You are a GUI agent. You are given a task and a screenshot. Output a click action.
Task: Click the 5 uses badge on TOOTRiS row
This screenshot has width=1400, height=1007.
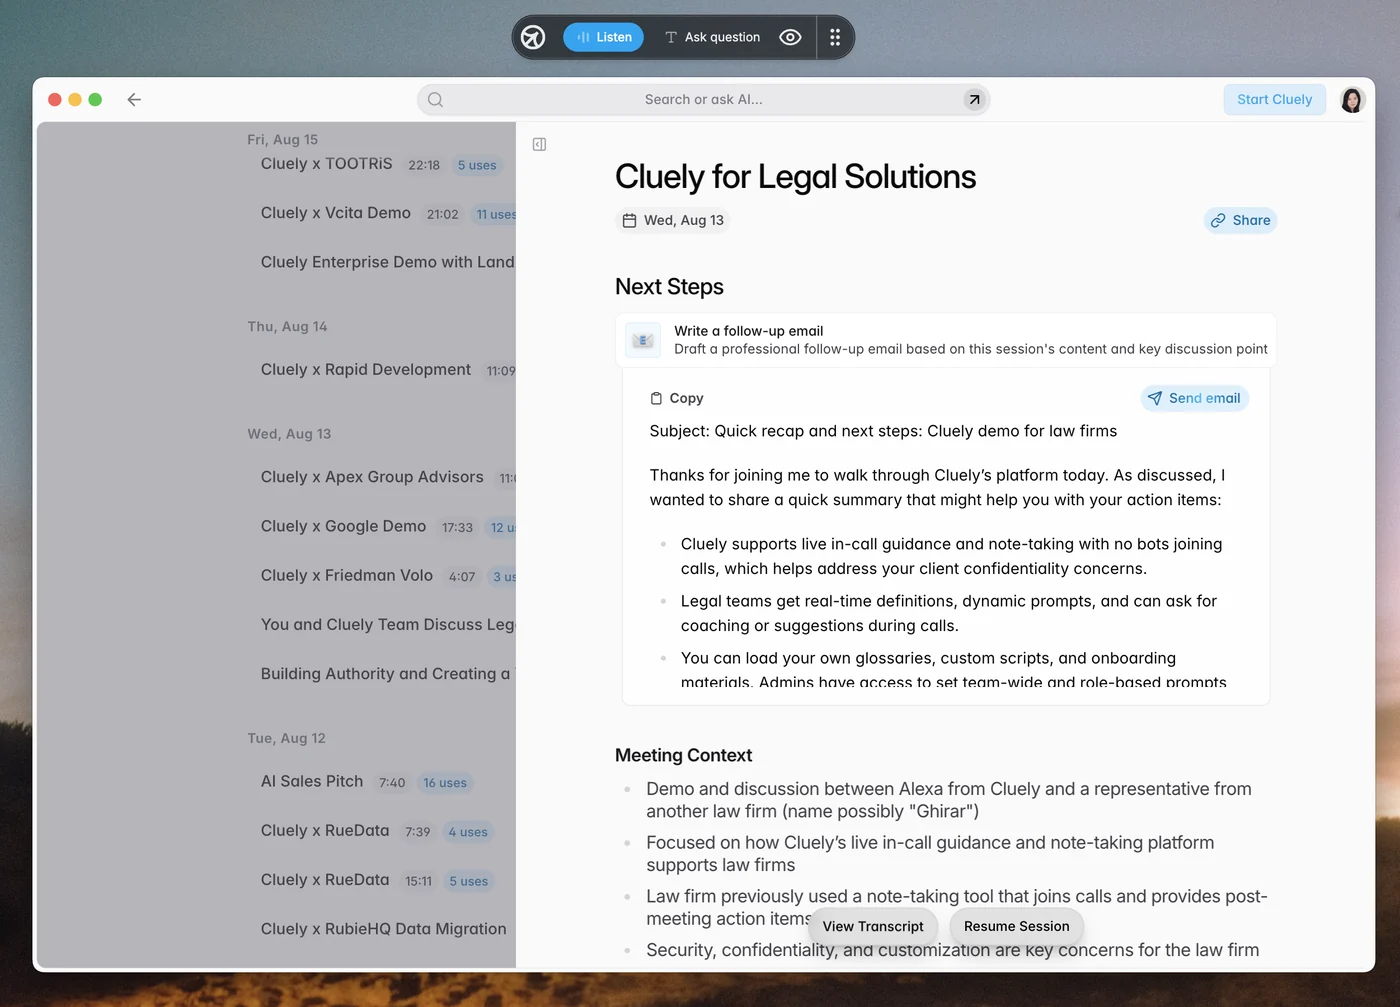click(x=477, y=165)
